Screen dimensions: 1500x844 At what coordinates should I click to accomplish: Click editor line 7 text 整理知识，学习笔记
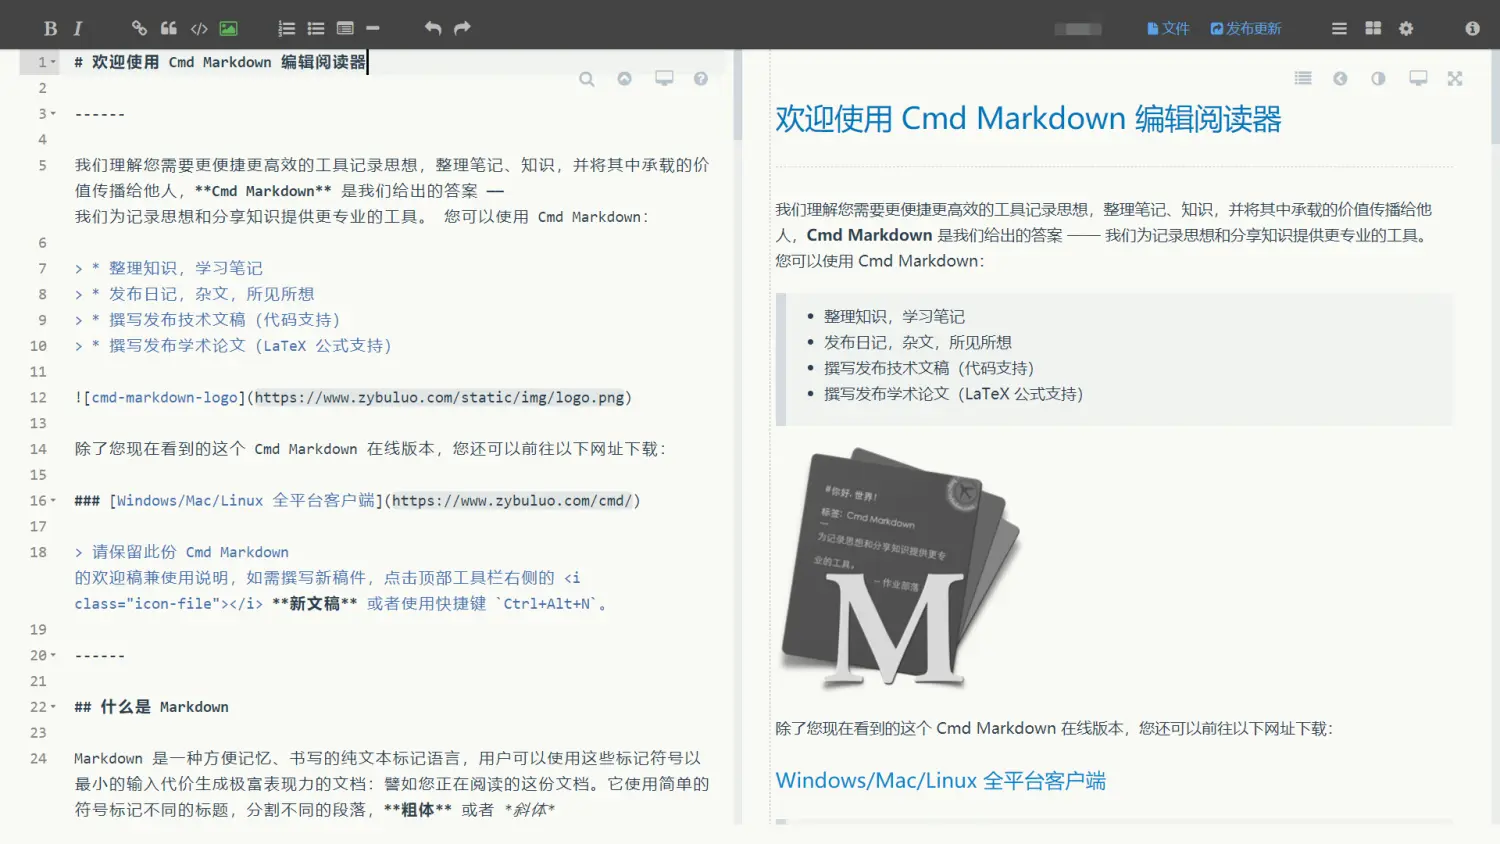click(x=185, y=268)
